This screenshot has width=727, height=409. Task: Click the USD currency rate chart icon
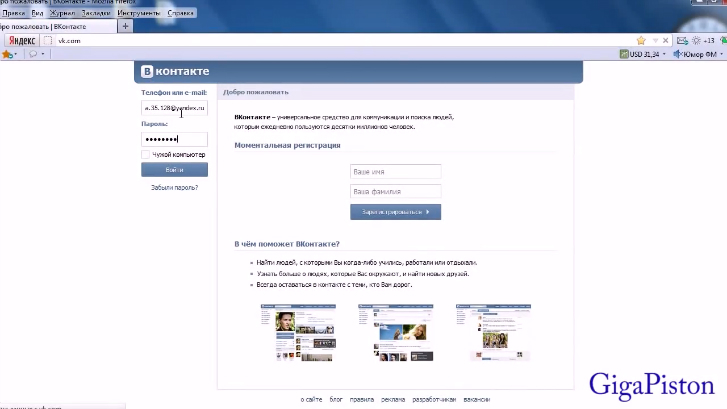click(624, 54)
